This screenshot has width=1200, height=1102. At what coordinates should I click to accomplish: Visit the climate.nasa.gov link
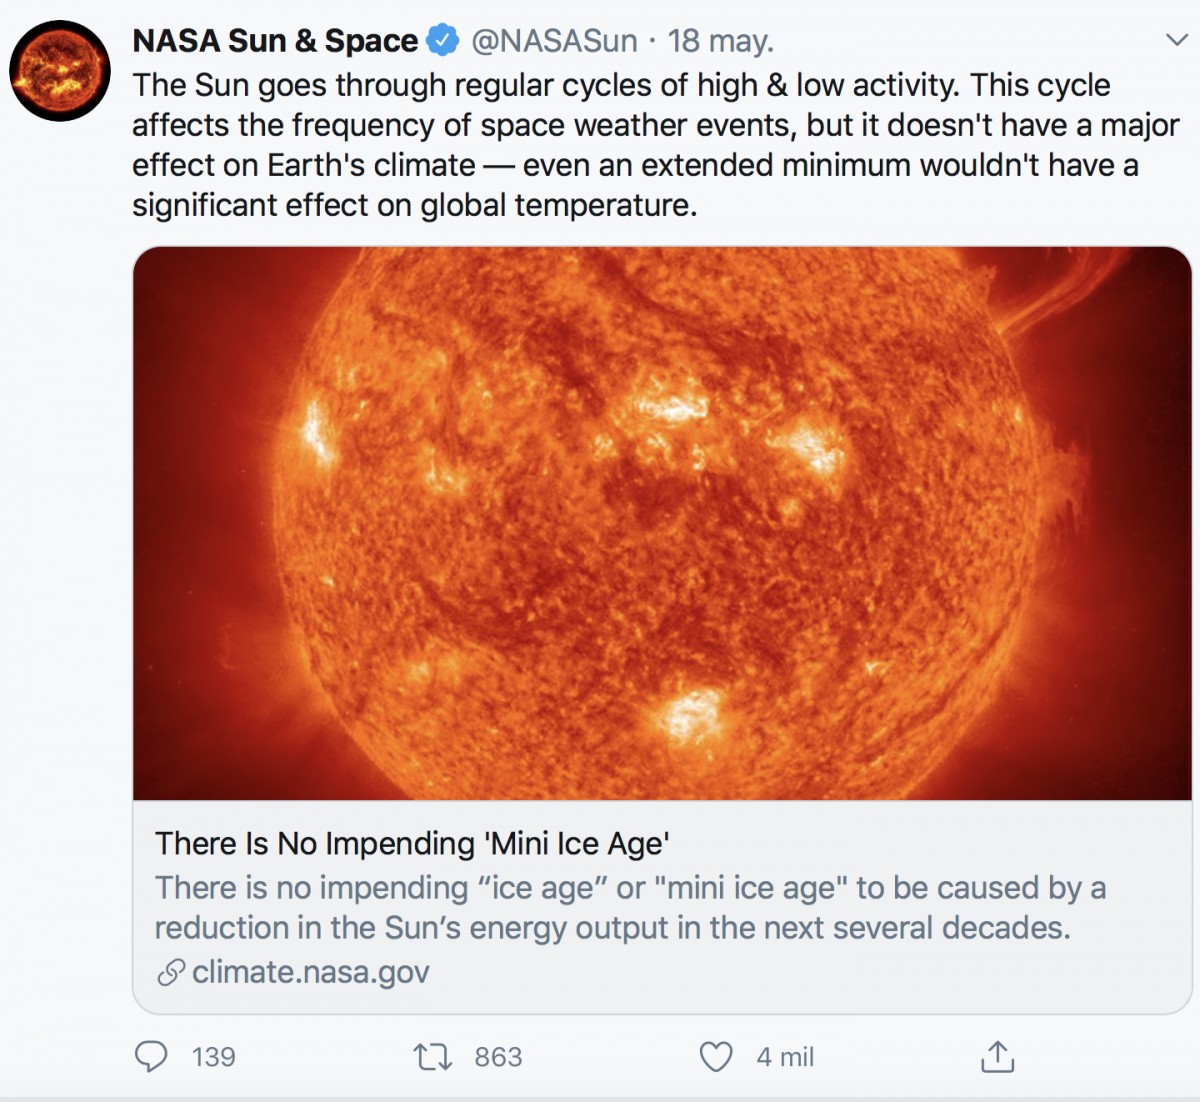click(x=311, y=972)
